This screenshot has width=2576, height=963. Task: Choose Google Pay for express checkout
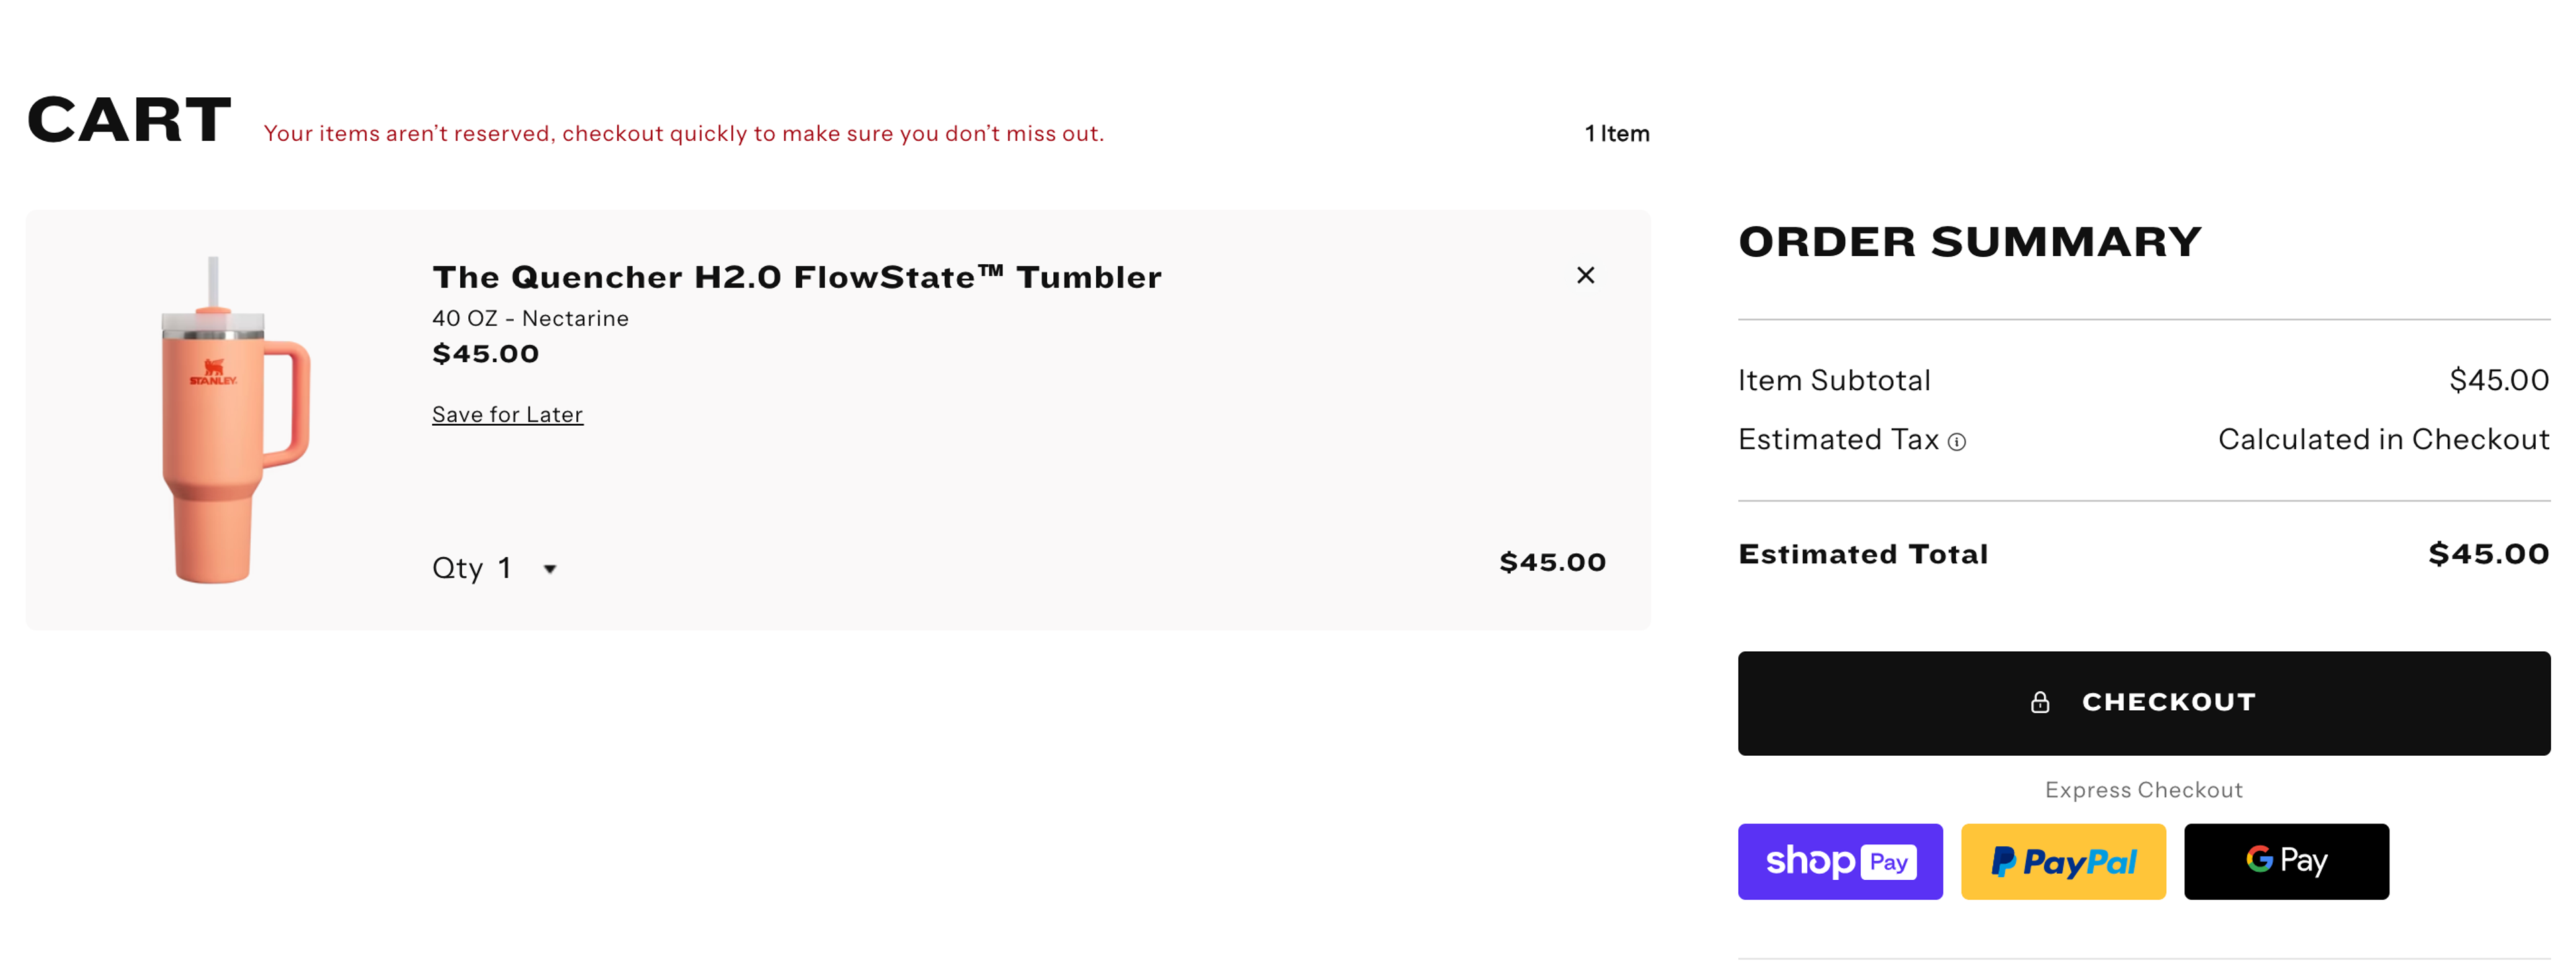click(2287, 861)
